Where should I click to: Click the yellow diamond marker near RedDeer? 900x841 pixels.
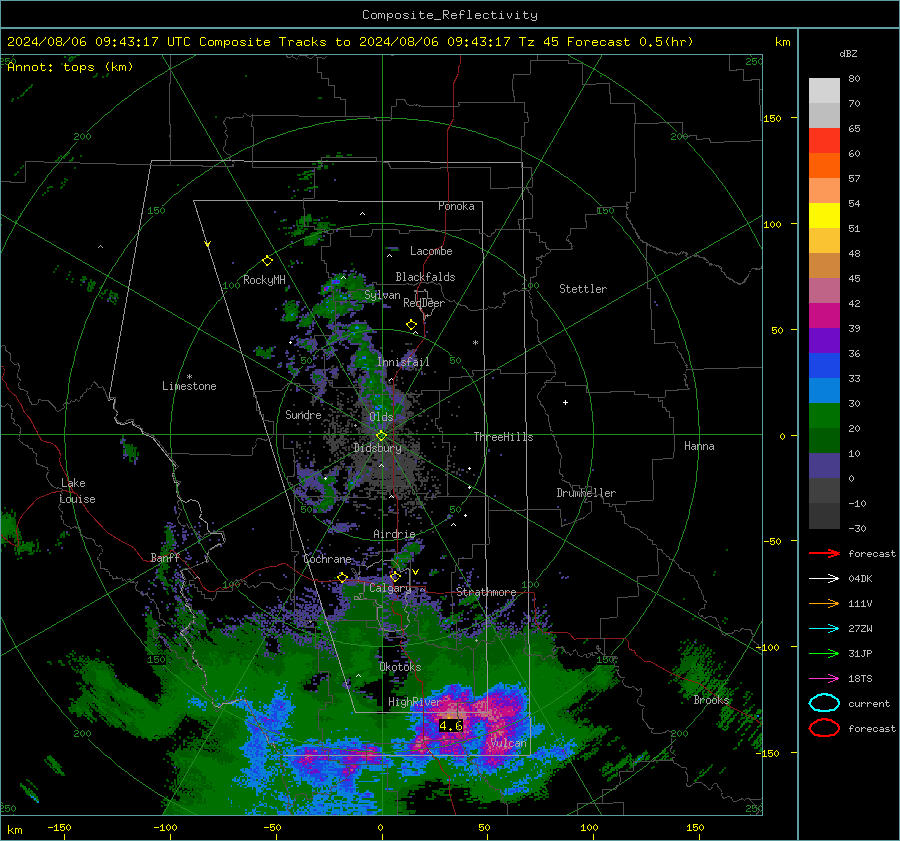412,324
